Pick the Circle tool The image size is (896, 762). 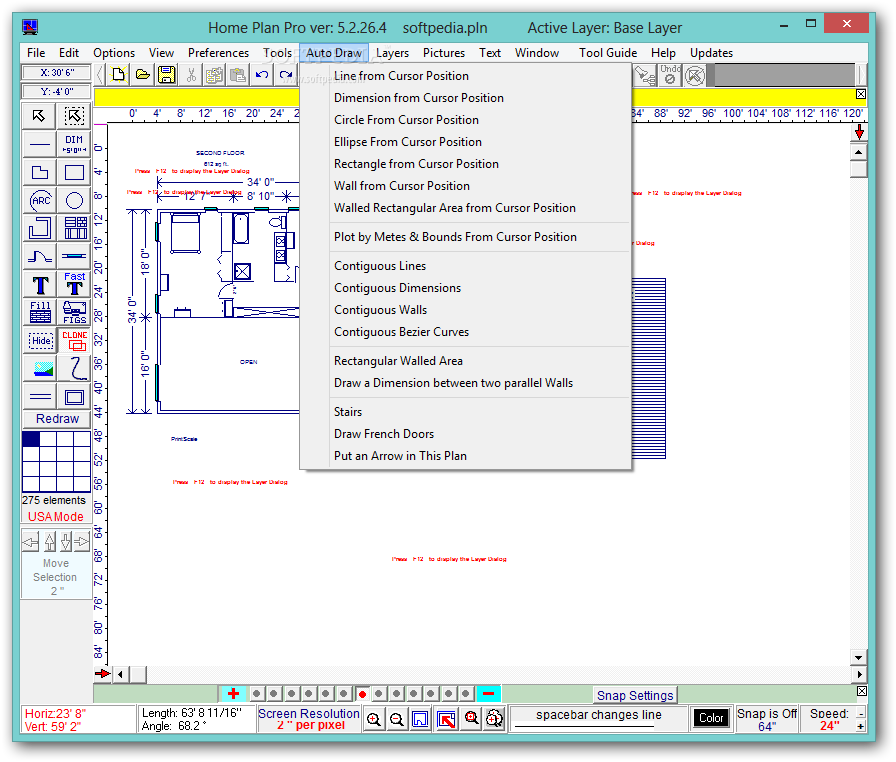tap(74, 200)
